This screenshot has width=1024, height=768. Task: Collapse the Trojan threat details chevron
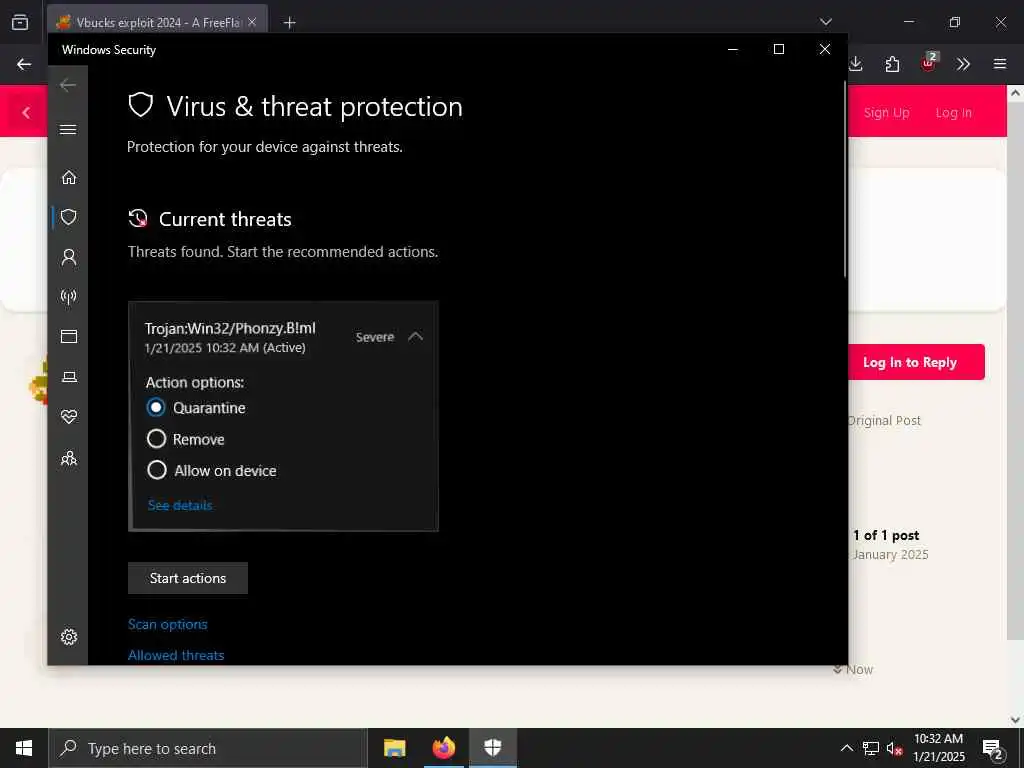(x=415, y=336)
